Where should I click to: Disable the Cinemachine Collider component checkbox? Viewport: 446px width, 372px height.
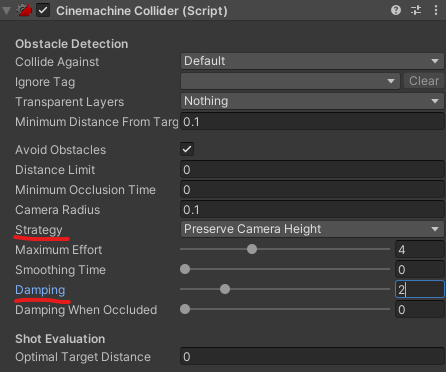coord(43,10)
